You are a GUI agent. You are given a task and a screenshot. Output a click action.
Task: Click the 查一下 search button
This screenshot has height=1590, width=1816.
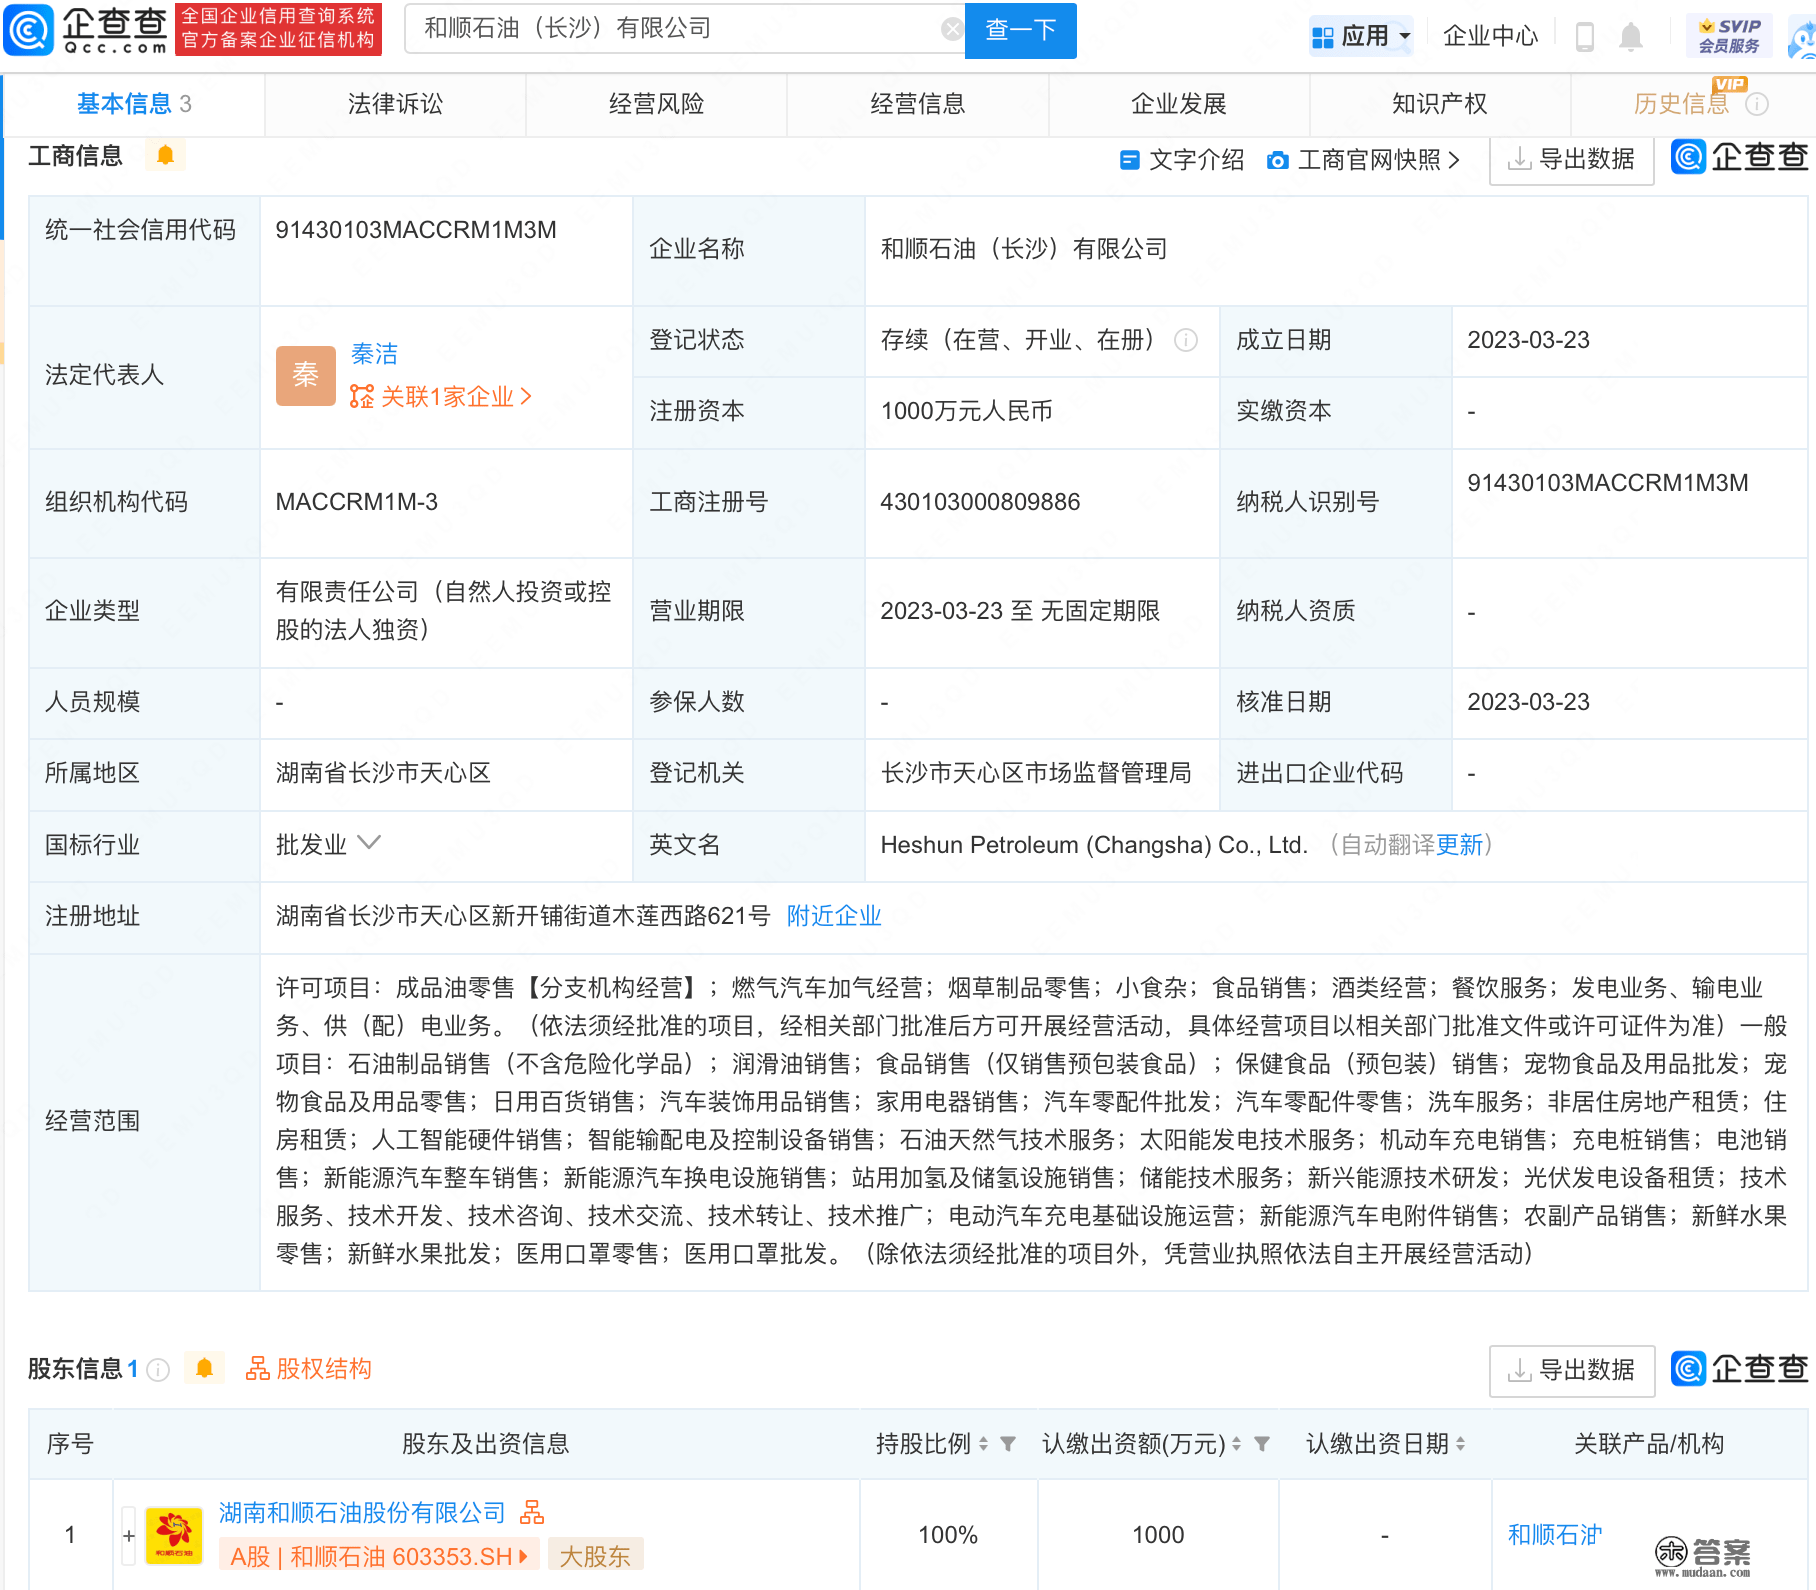[x=1020, y=30]
